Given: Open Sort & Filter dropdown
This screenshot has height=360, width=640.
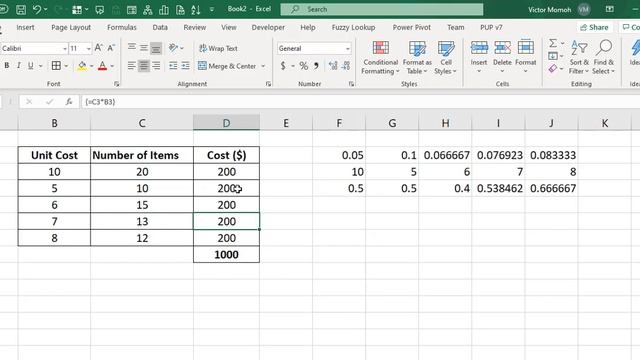Looking at the screenshot, I should 579,57.
